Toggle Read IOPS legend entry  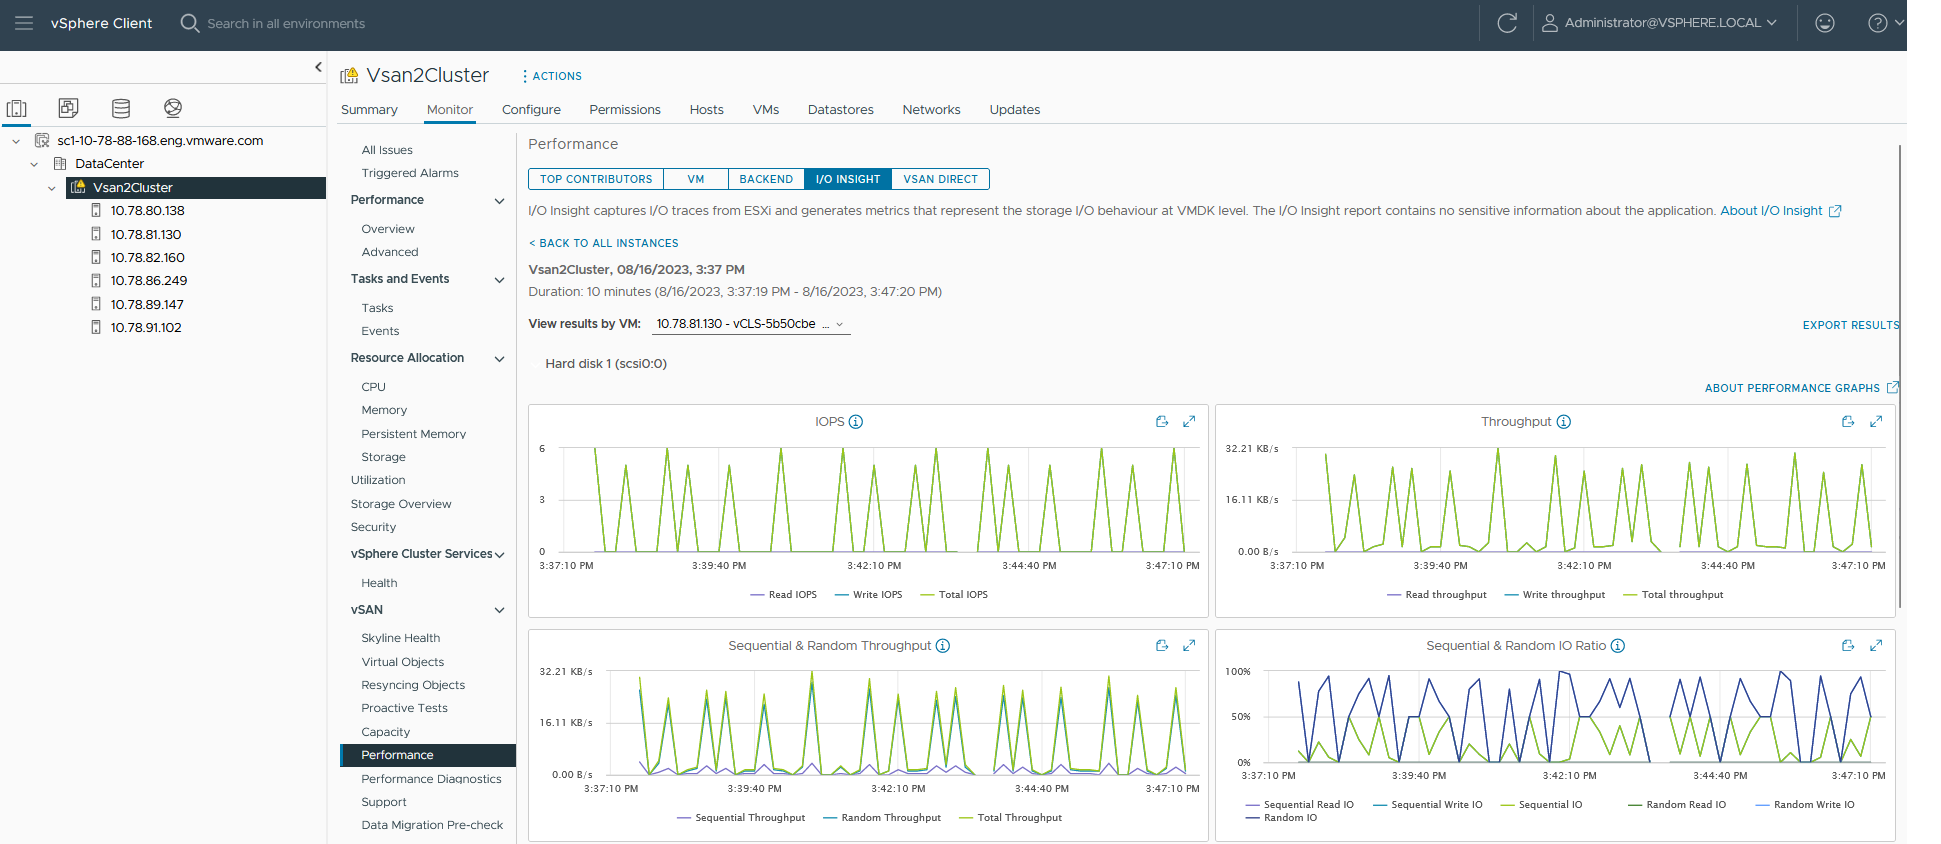click(783, 595)
